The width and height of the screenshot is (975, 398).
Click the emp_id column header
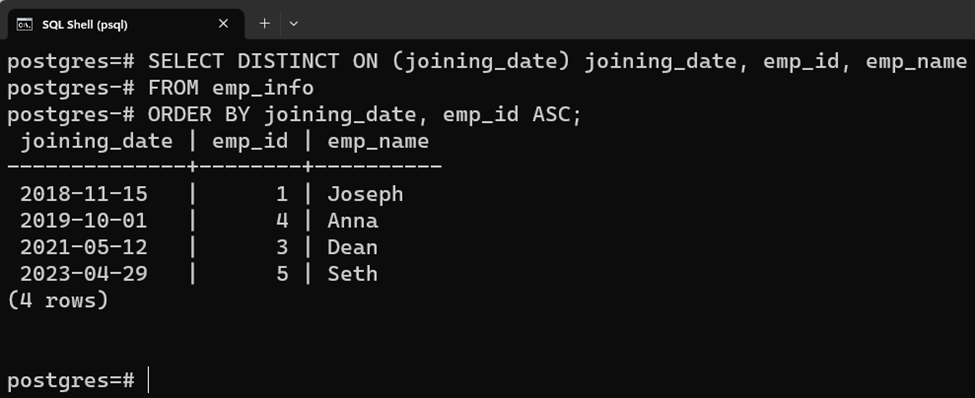tap(250, 141)
